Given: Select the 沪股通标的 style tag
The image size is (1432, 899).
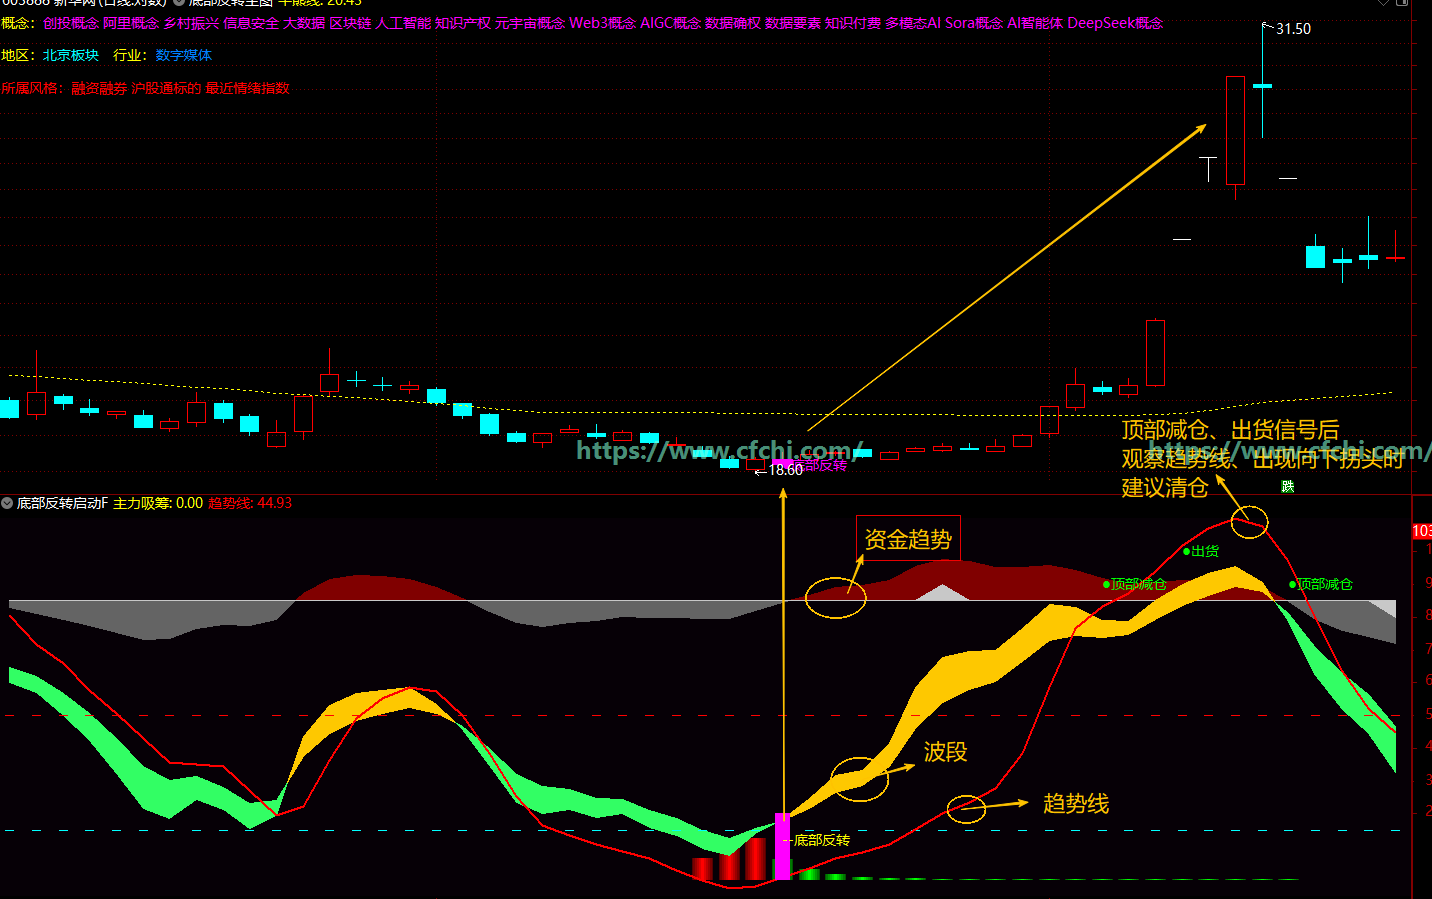Looking at the screenshot, I should click(166, 88).
